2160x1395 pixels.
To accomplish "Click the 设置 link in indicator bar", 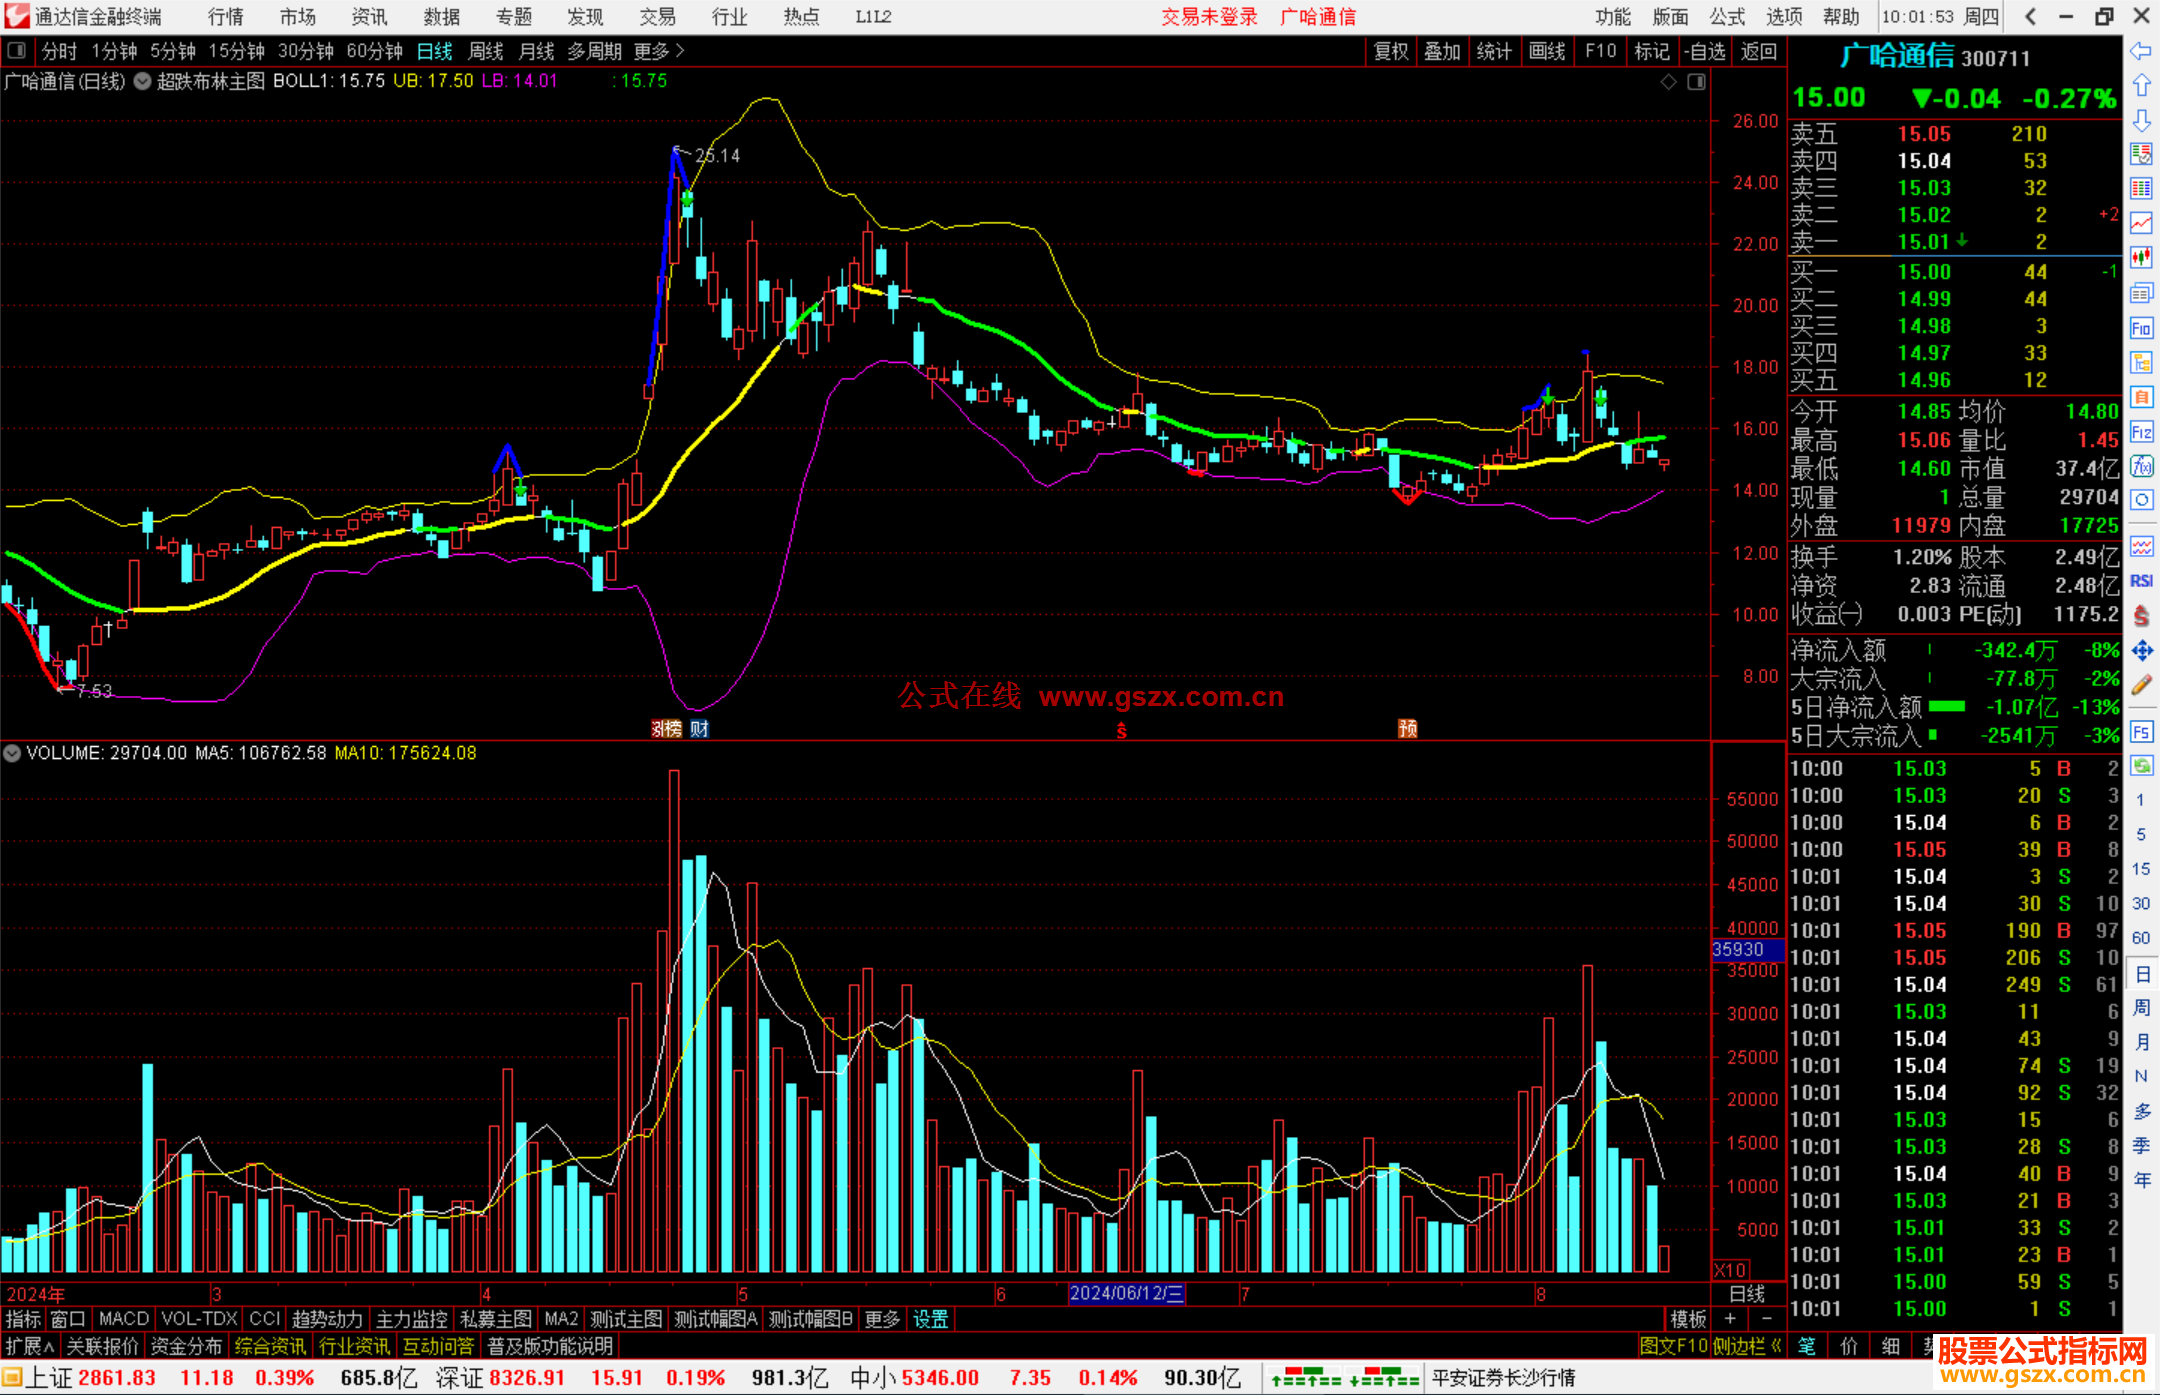I will (x=930, y=1319).
